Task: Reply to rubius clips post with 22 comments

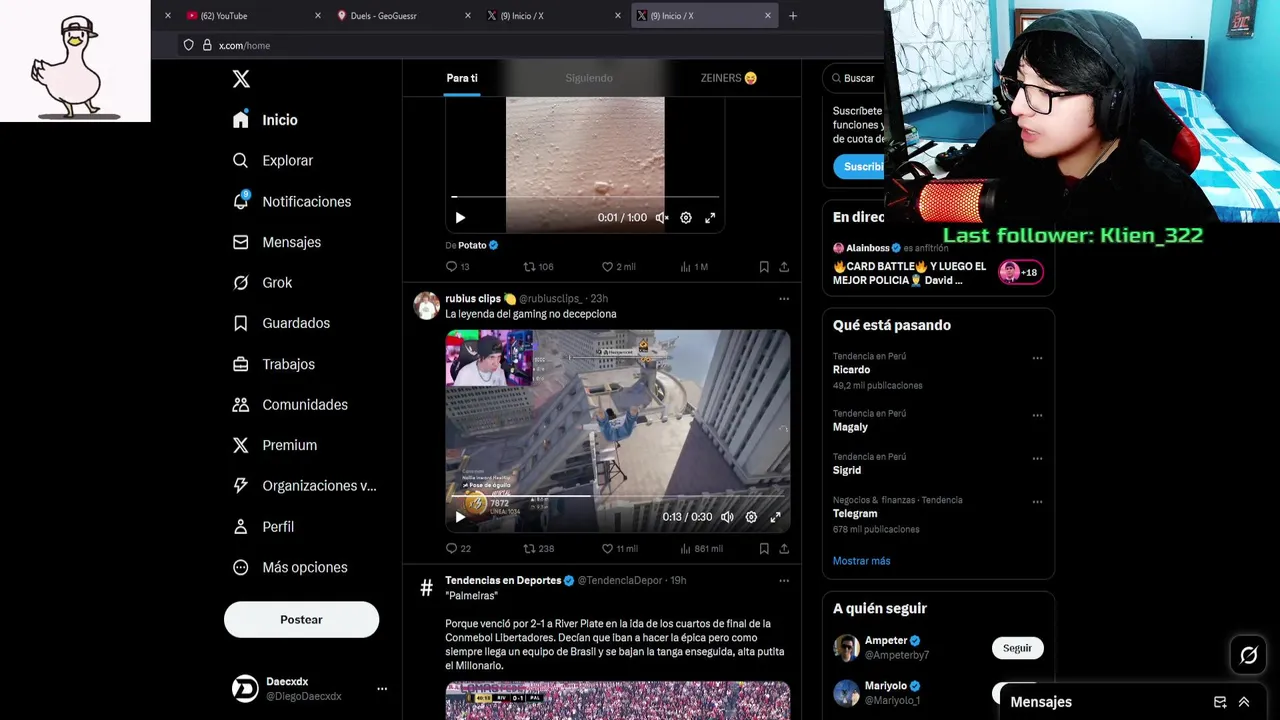Action: (458, 549)
